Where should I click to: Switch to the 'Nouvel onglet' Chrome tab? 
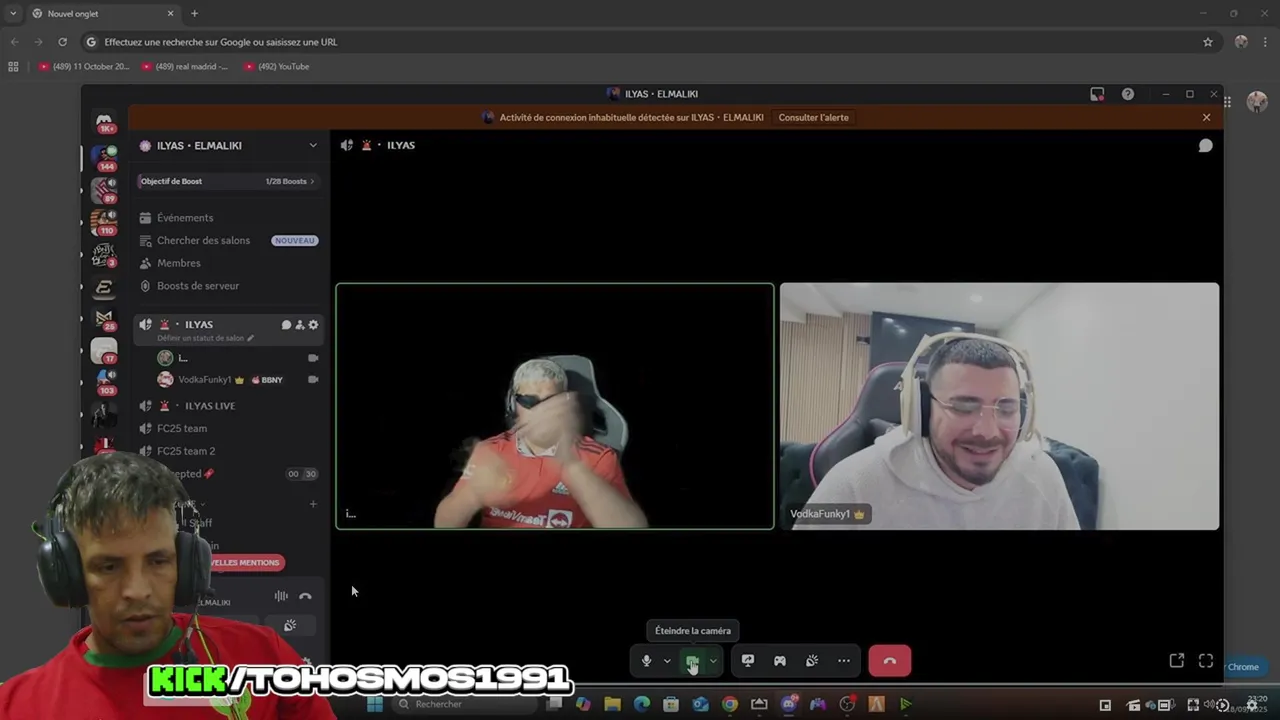coord(100,14)
